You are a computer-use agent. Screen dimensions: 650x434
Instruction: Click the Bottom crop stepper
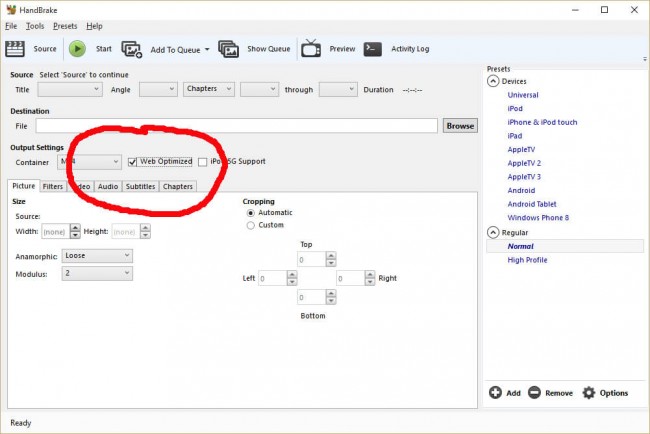[x=331, y=297]
